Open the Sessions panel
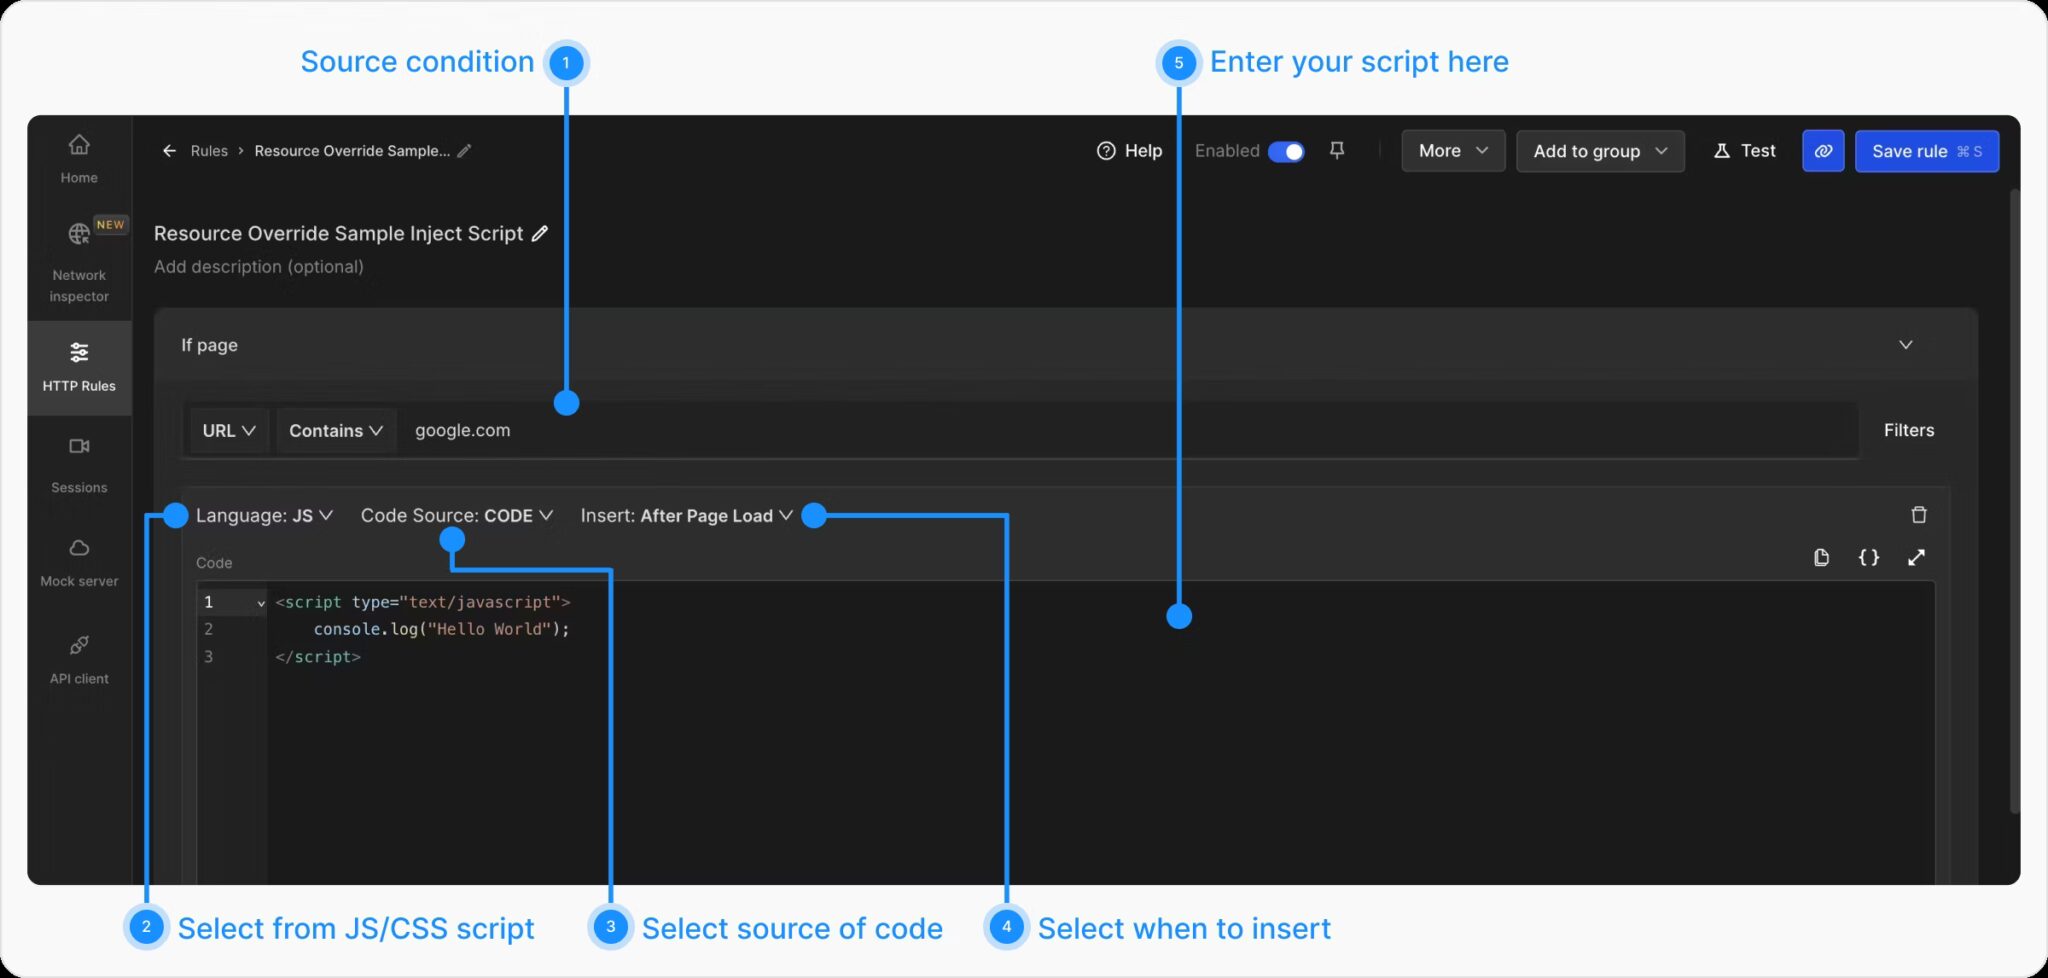Image resolution: width=2048 pixels, height=978 pixels. point(78,462)
